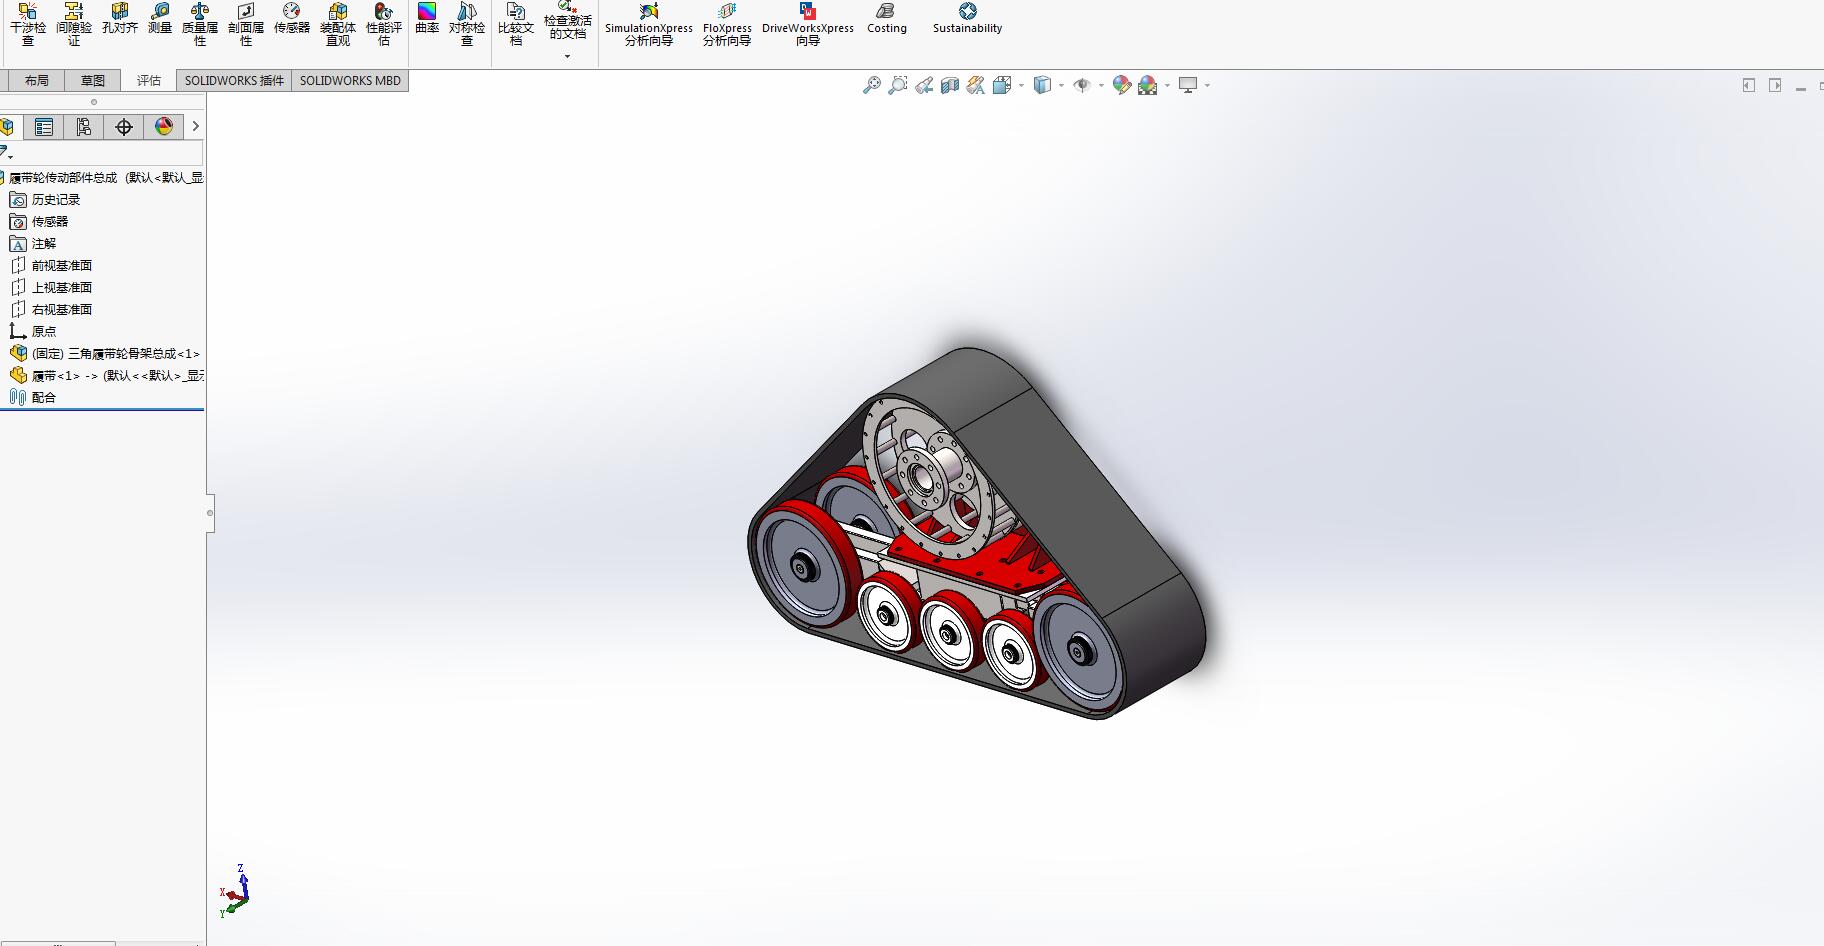Switch to the 草图 (Sketch) tab
The width and height of the screenshot is (1824, 946).
coord(93,81)
